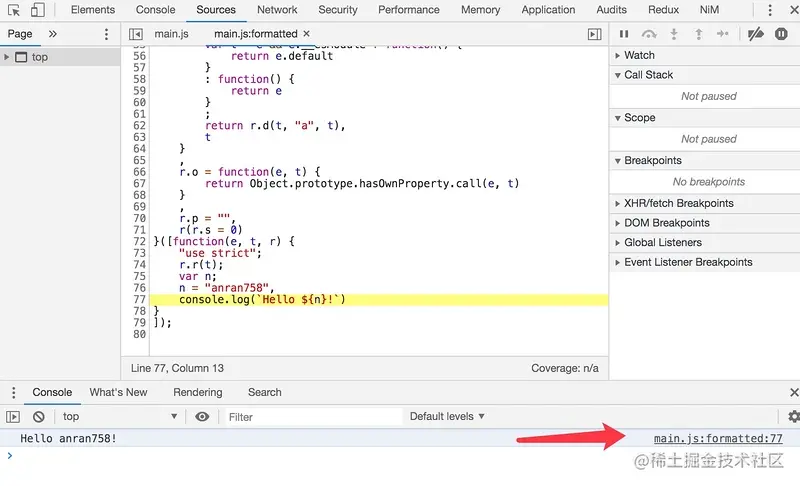Open the top JavaScript context dropdown
800x486 pixels.
120,417
